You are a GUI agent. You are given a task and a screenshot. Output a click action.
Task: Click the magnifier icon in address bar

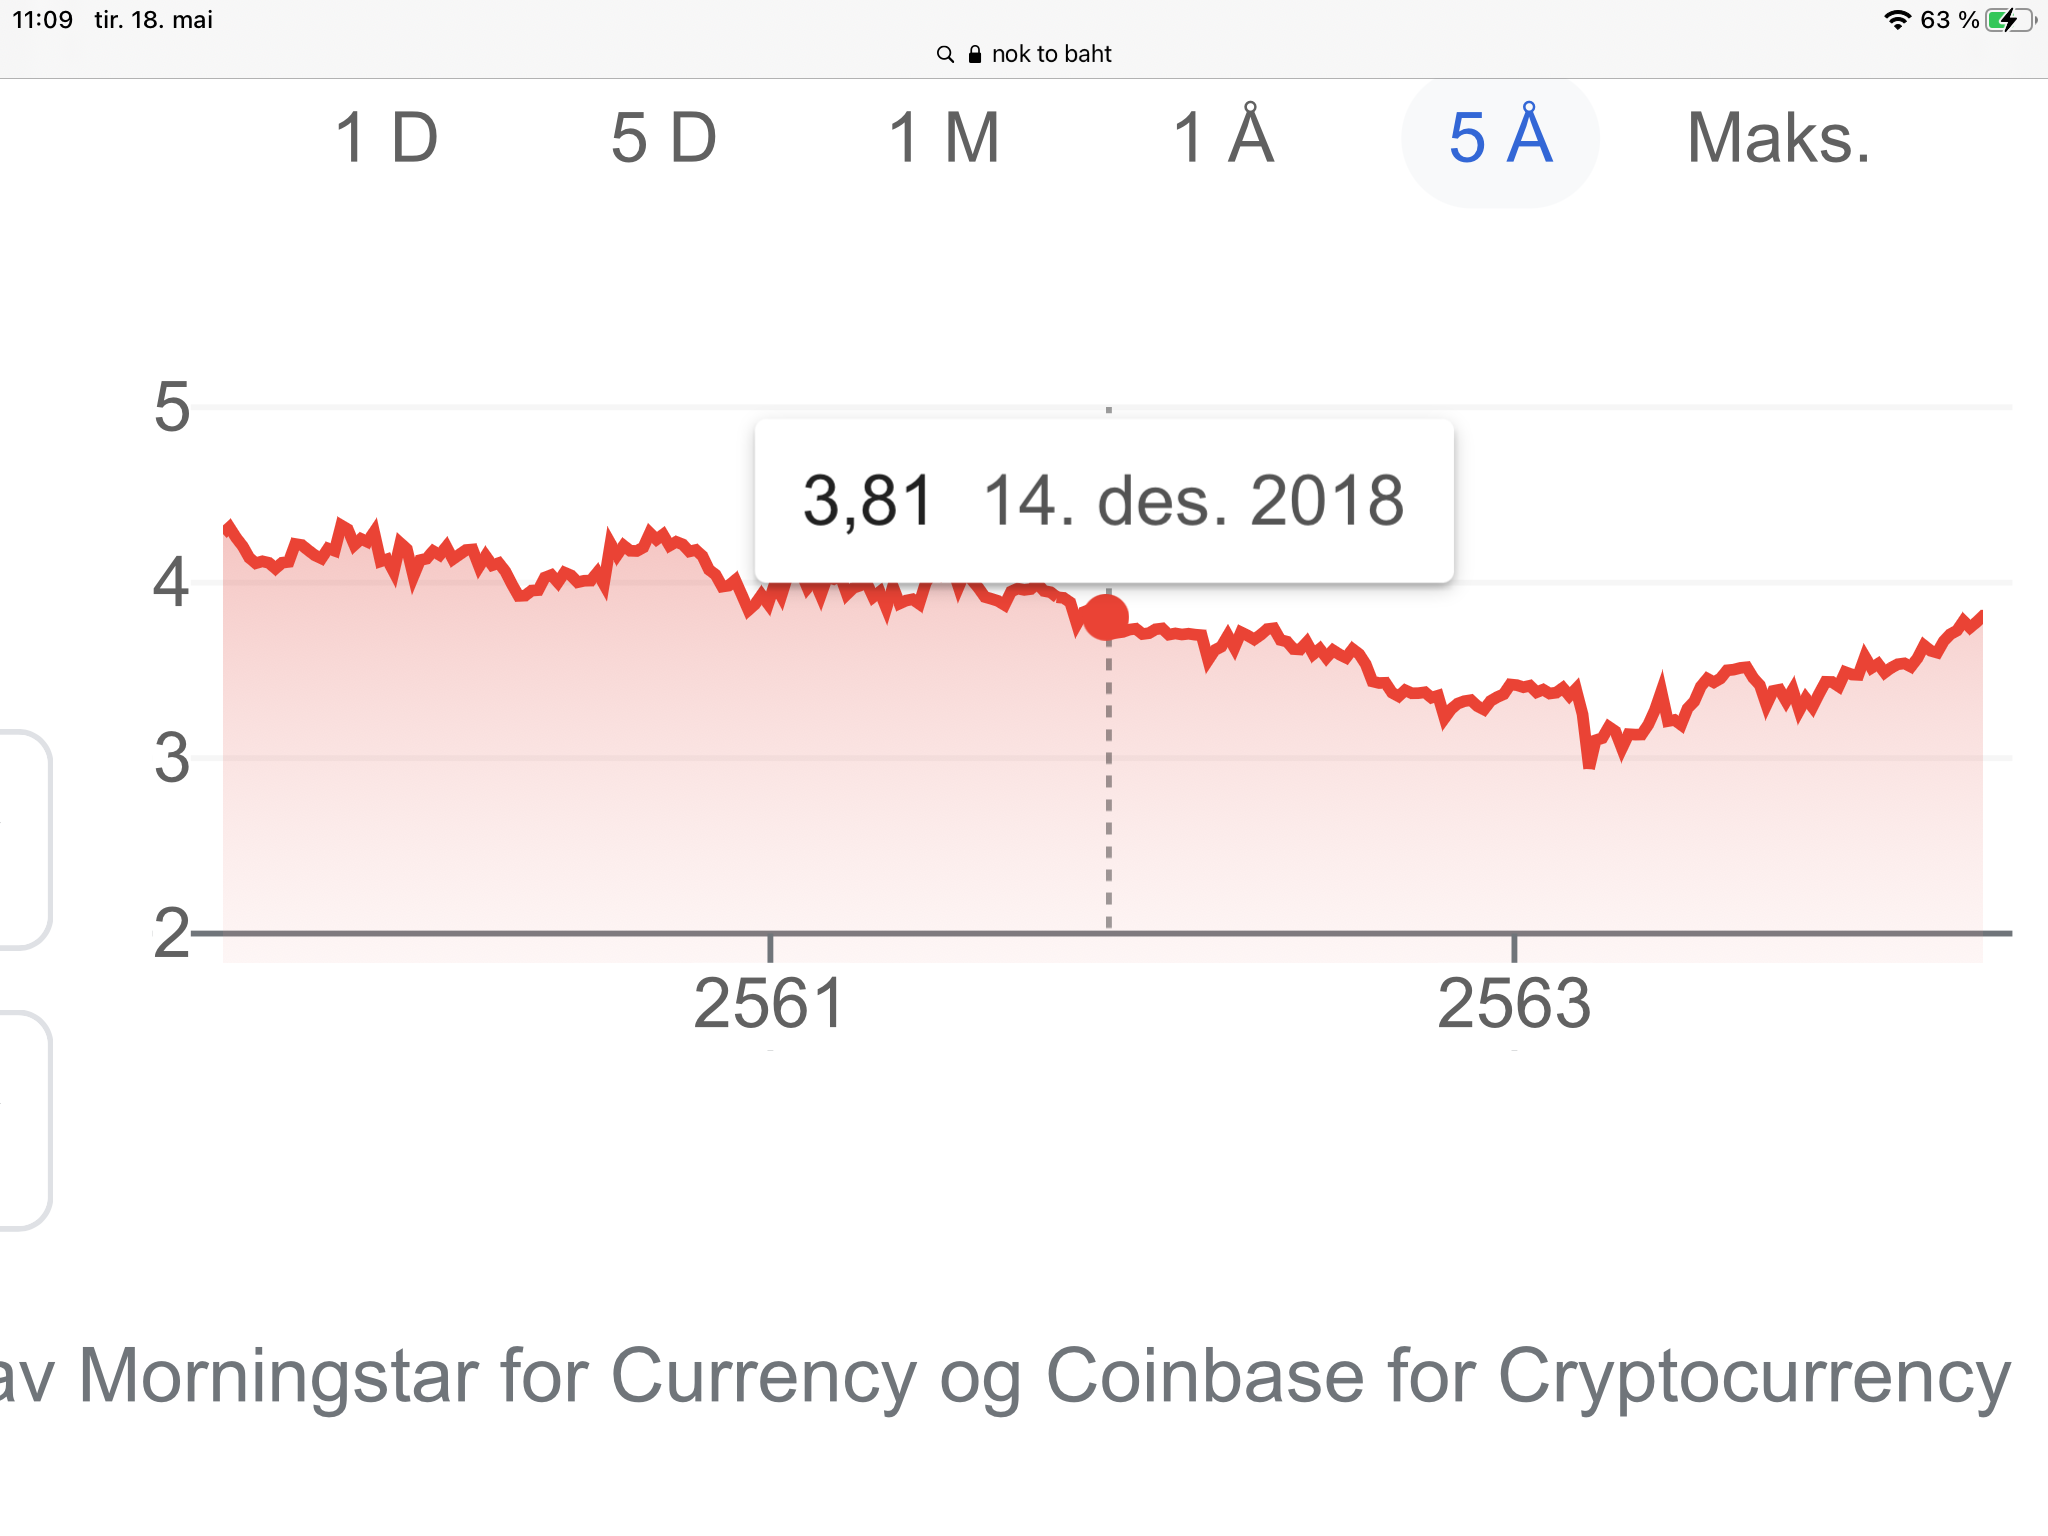click(945, 54)
